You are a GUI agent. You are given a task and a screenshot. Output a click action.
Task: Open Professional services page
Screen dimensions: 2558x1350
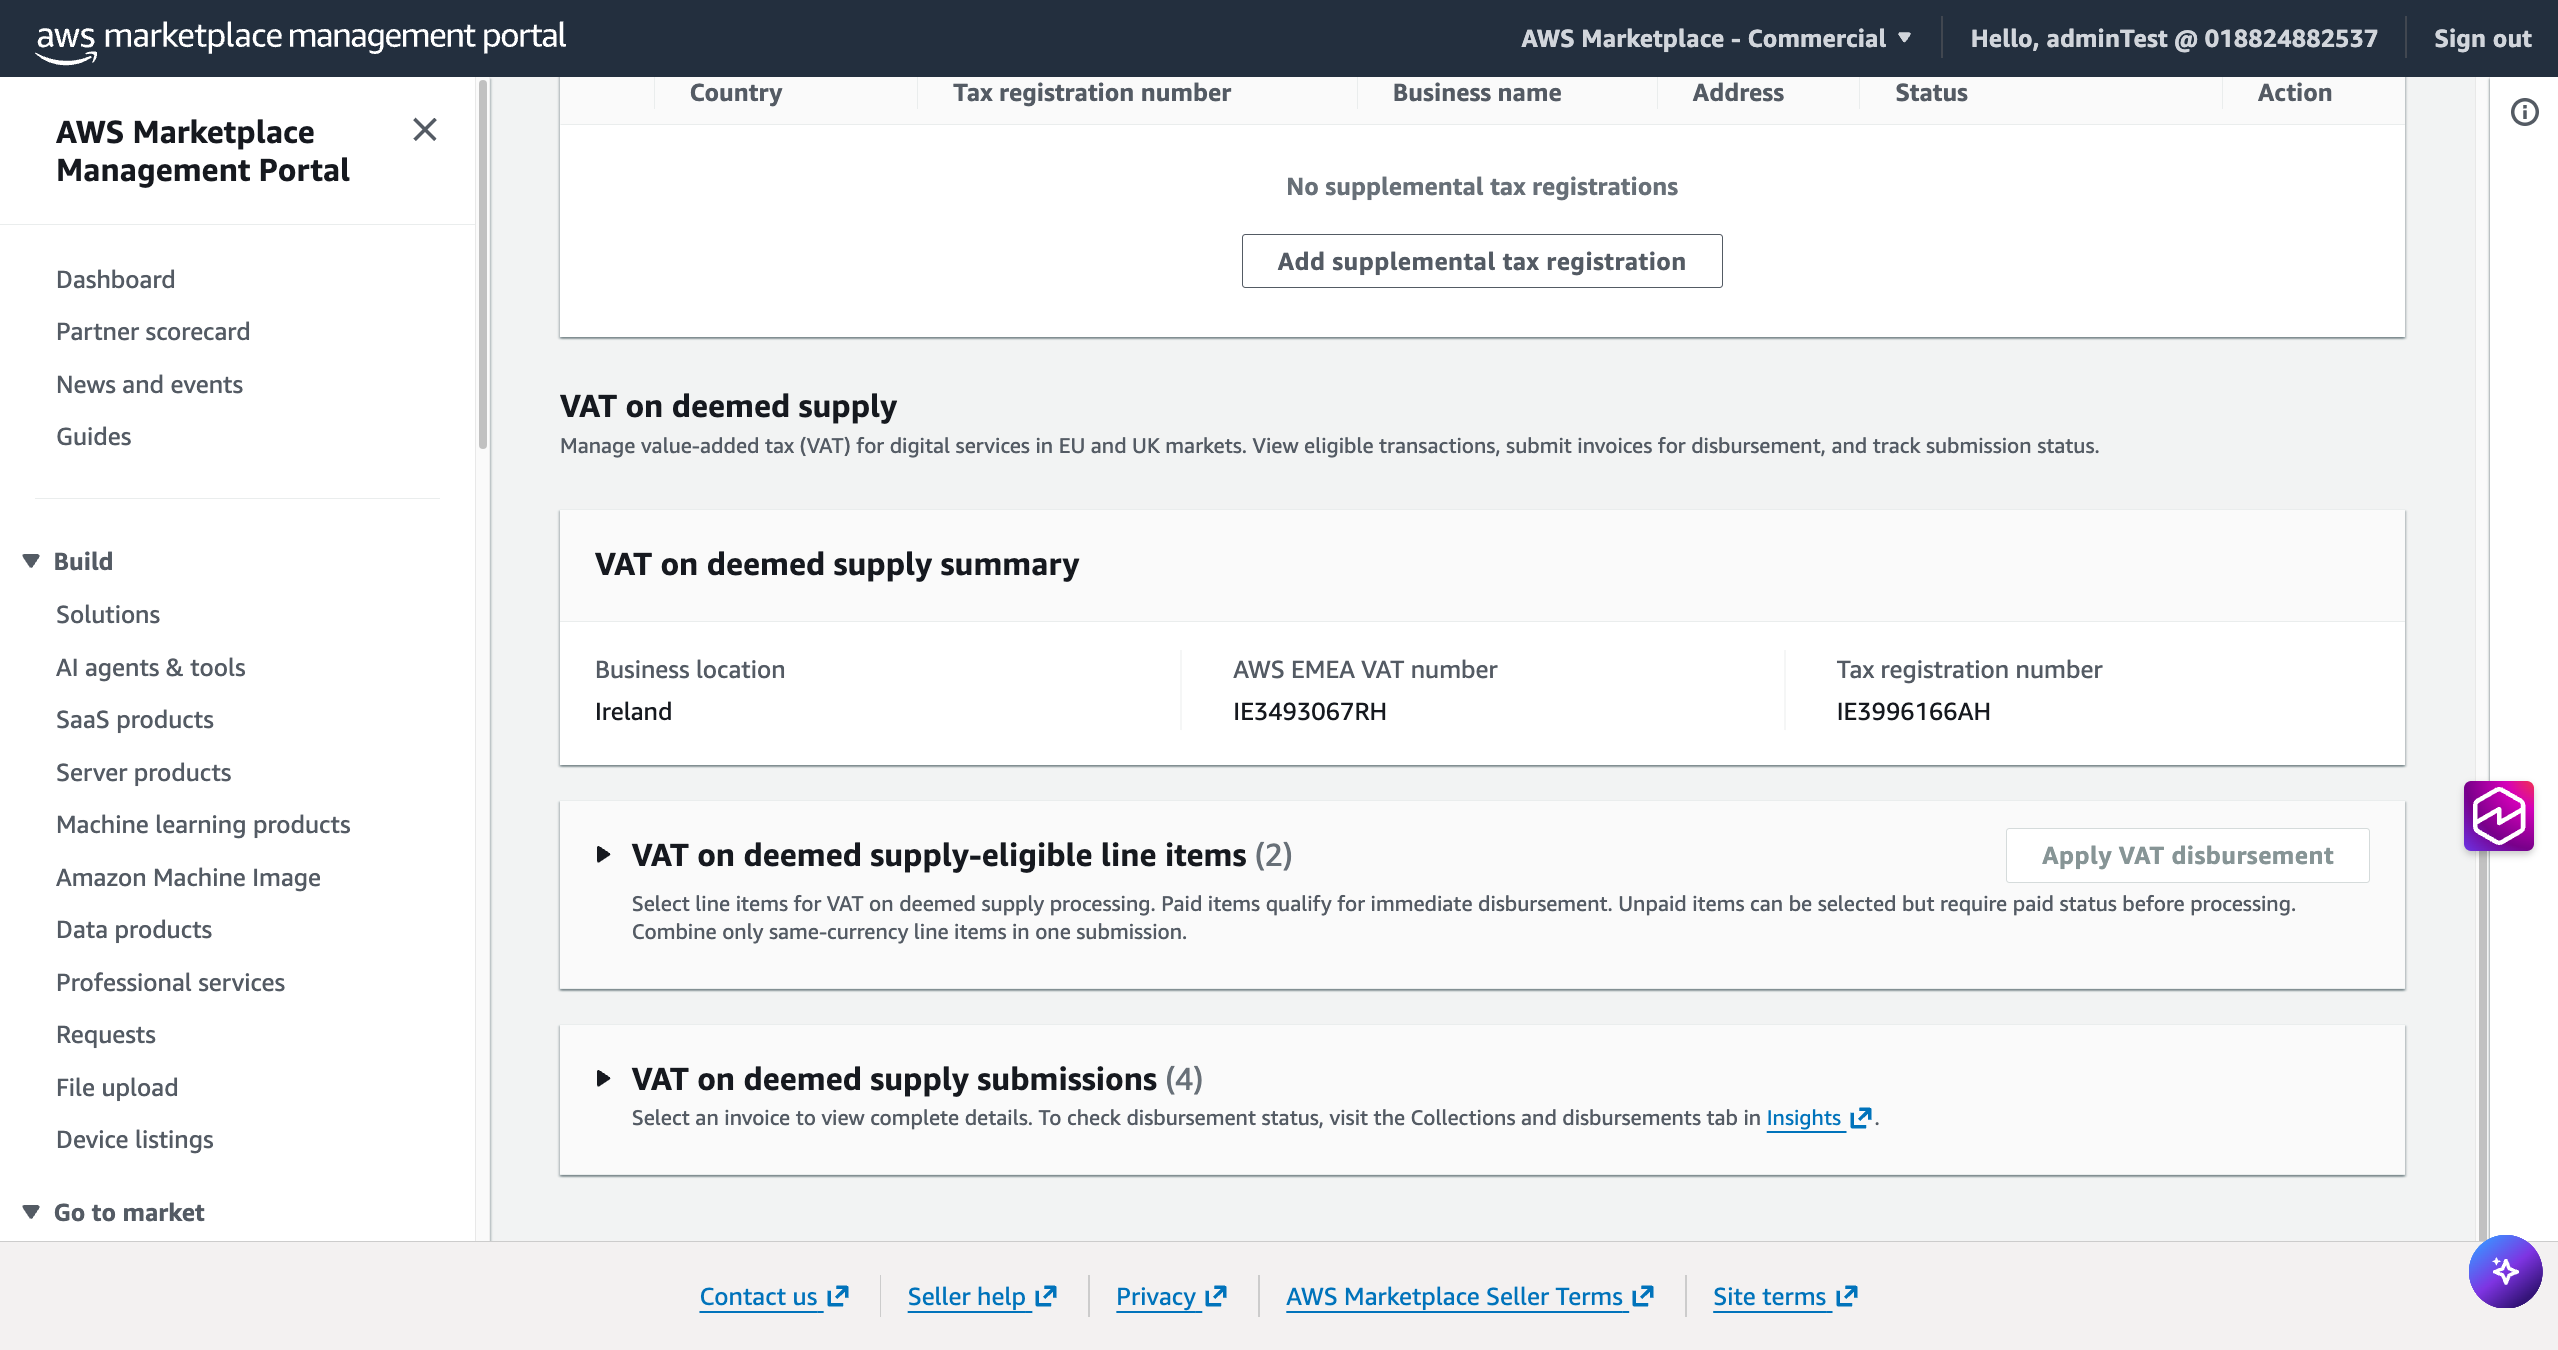171,982
